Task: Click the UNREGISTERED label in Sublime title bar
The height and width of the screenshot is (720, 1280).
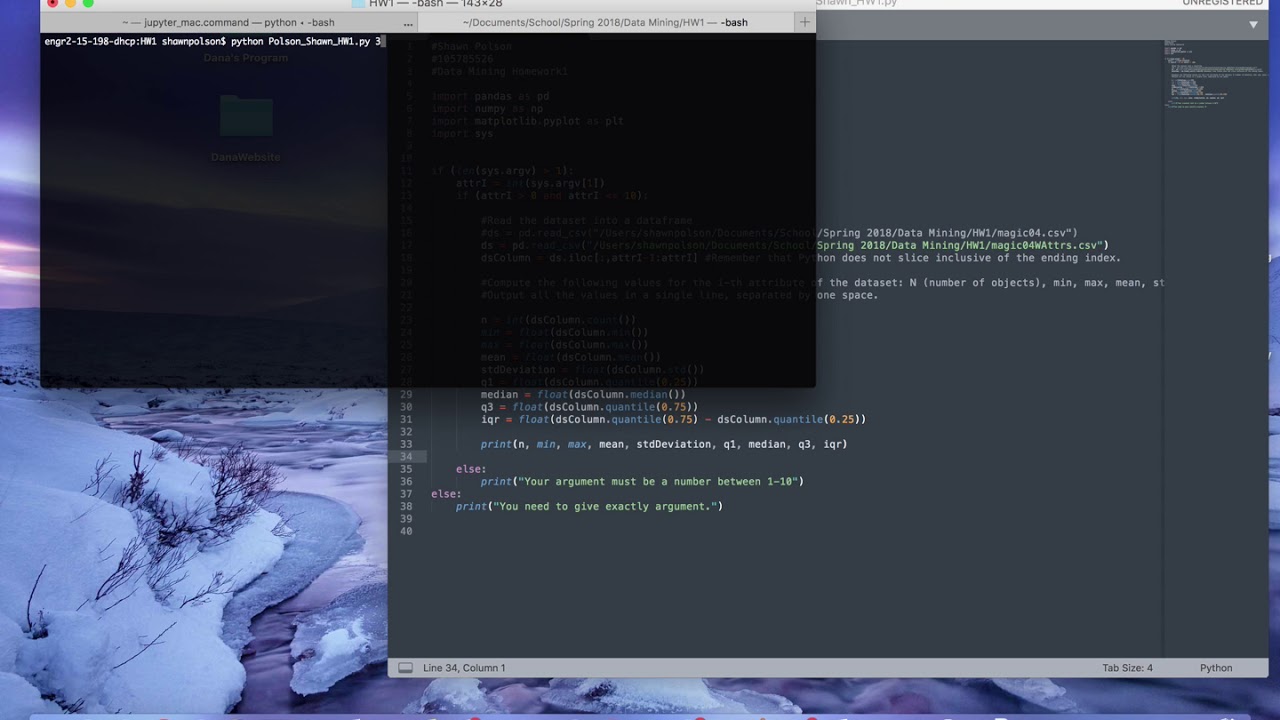Action: point(1222,3)
